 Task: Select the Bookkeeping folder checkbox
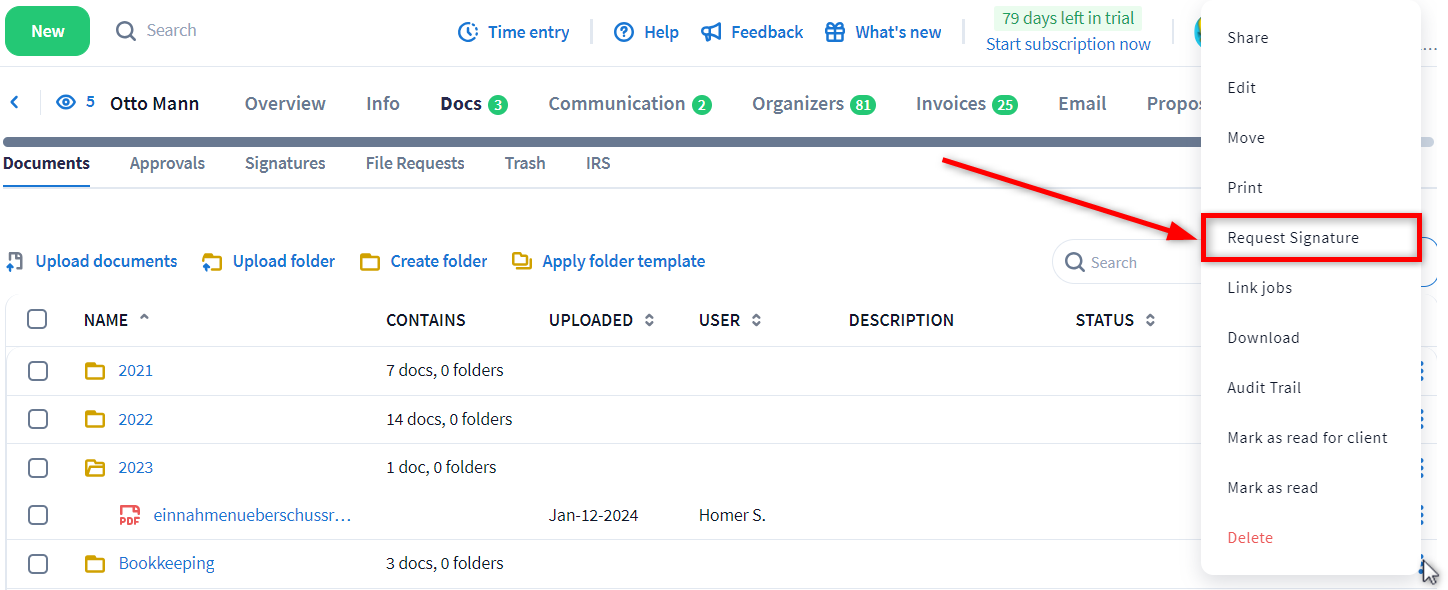point(38,564)
